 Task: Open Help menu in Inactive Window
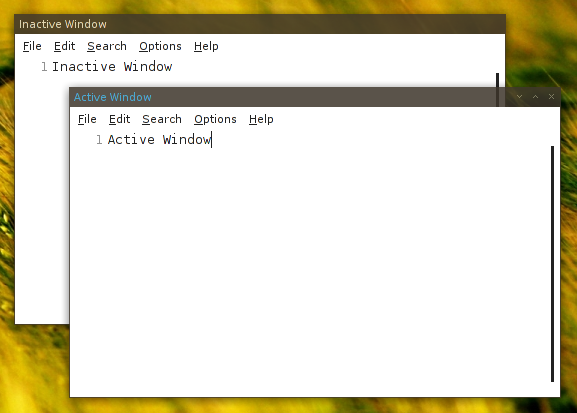click(206, 46)
